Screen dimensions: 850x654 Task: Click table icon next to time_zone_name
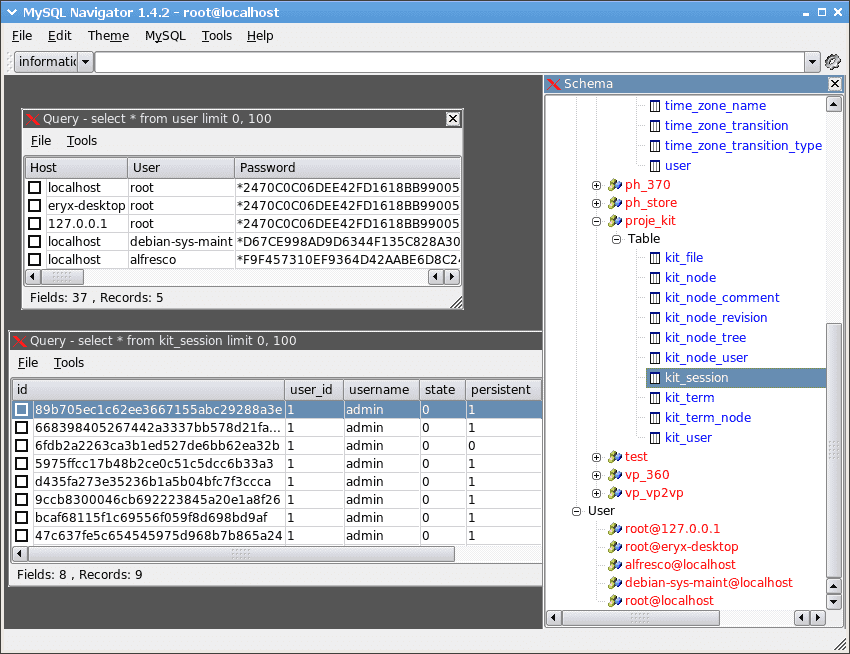pos(655,106)
